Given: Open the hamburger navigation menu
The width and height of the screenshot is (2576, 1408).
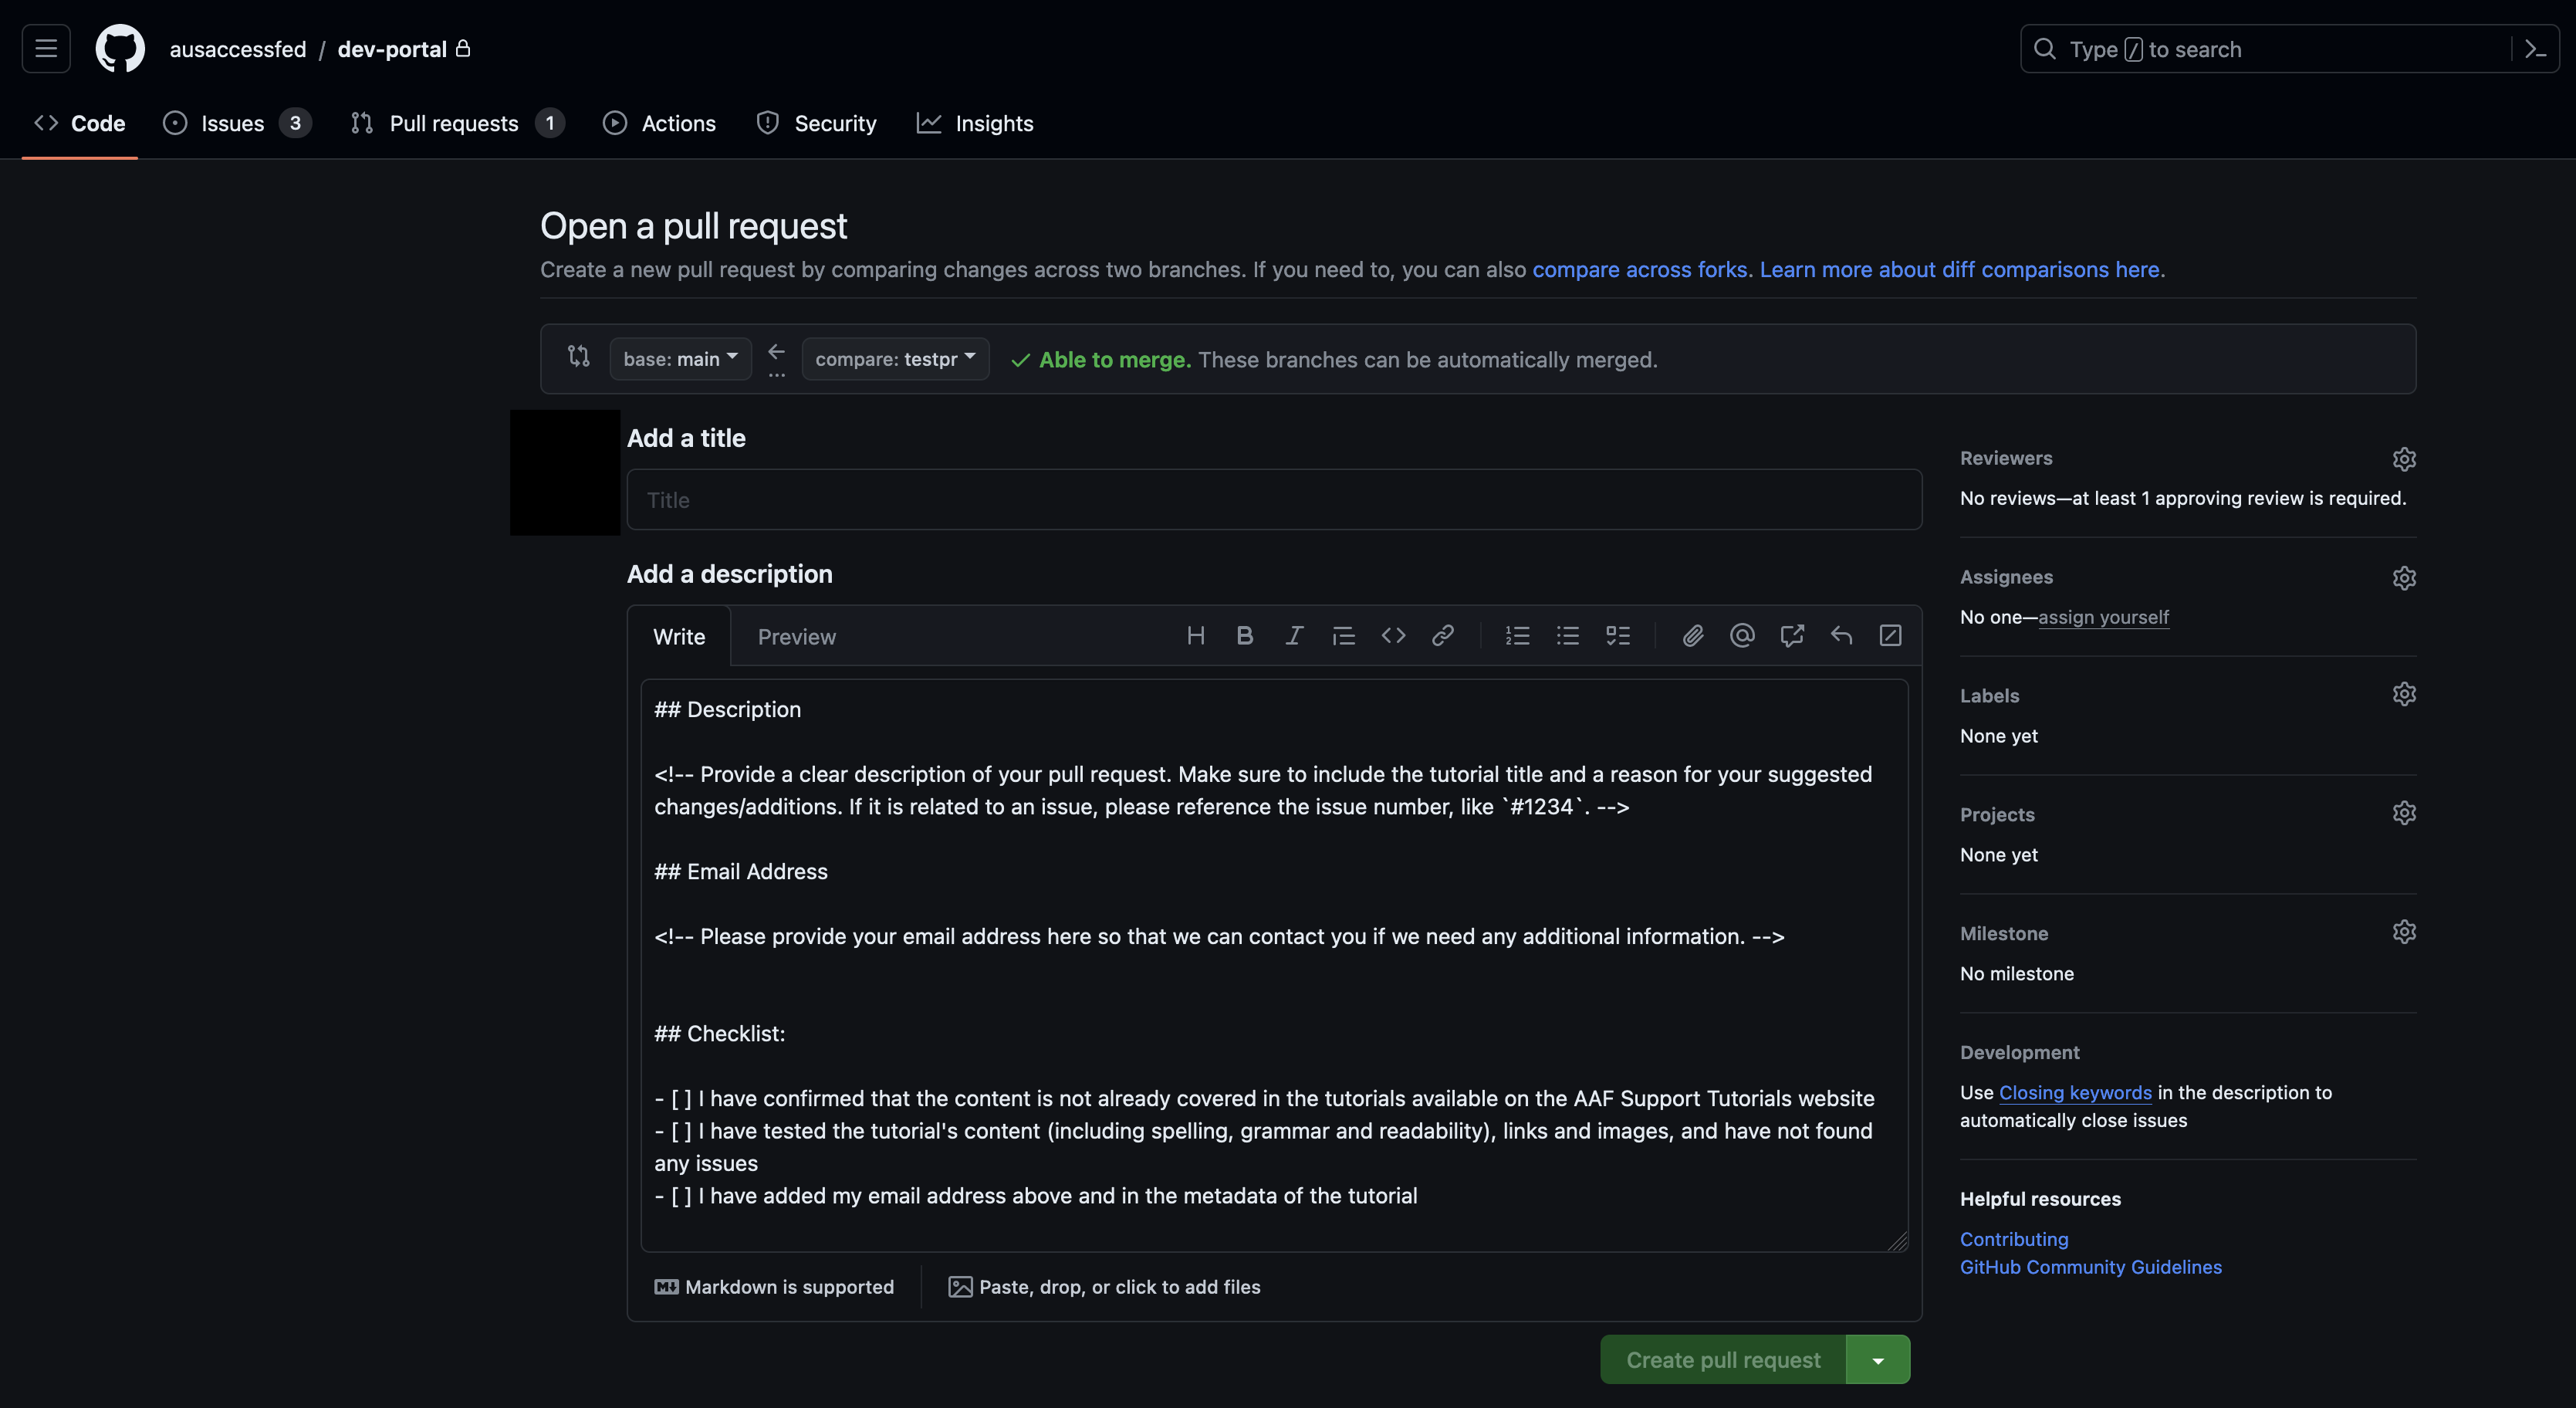Looking at the screenshot, I should point(46,49).
